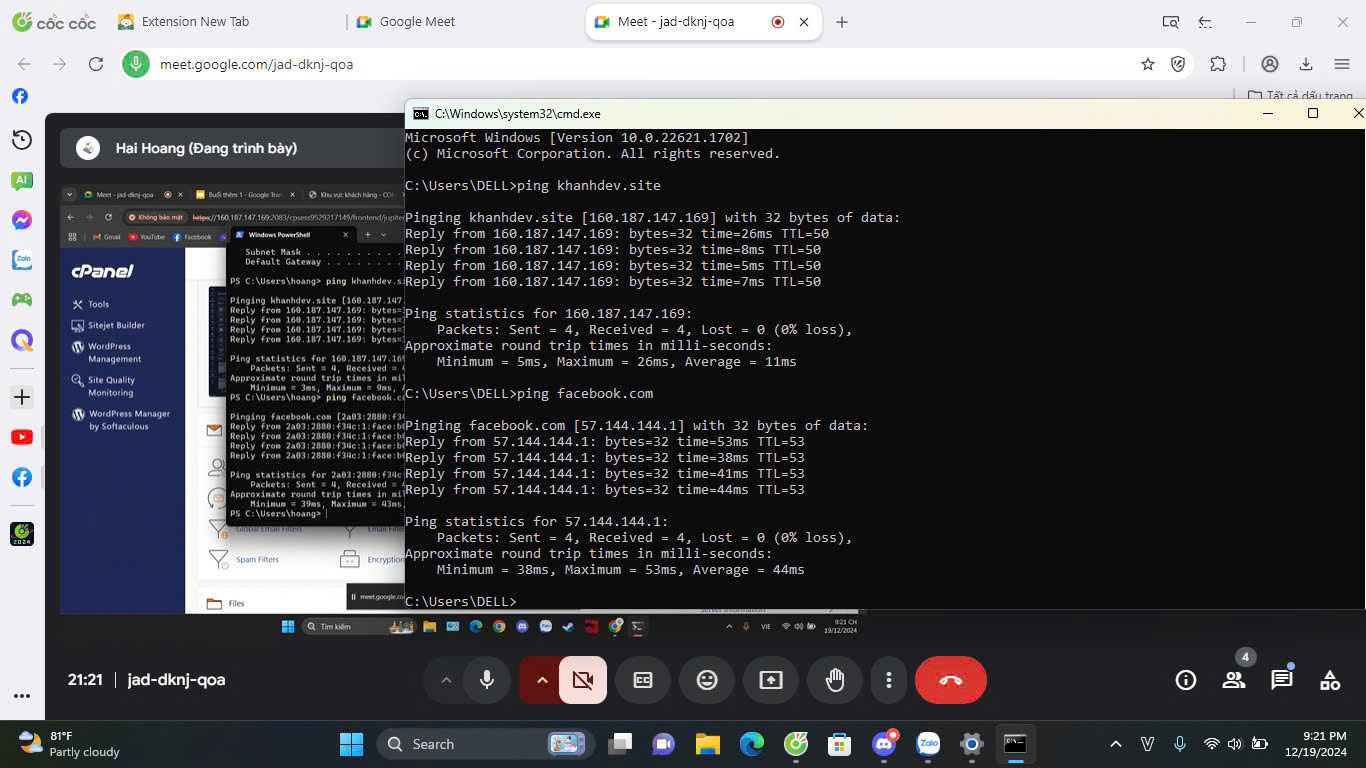Open Messenger from the browser sidebar
This screenshot has width=1366, height=768.
[21, 220]
